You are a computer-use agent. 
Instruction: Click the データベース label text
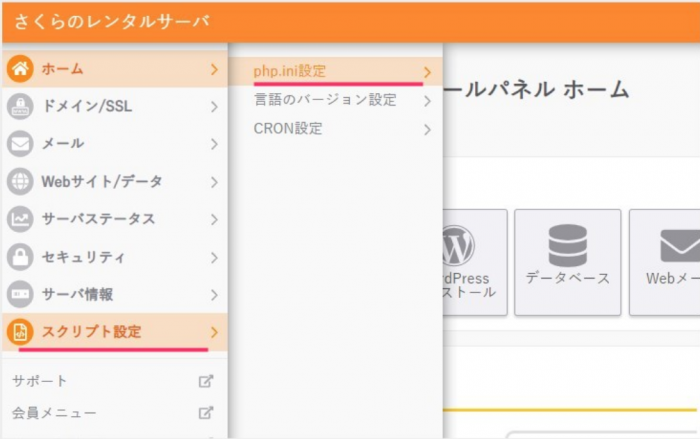tap(567, 278)
